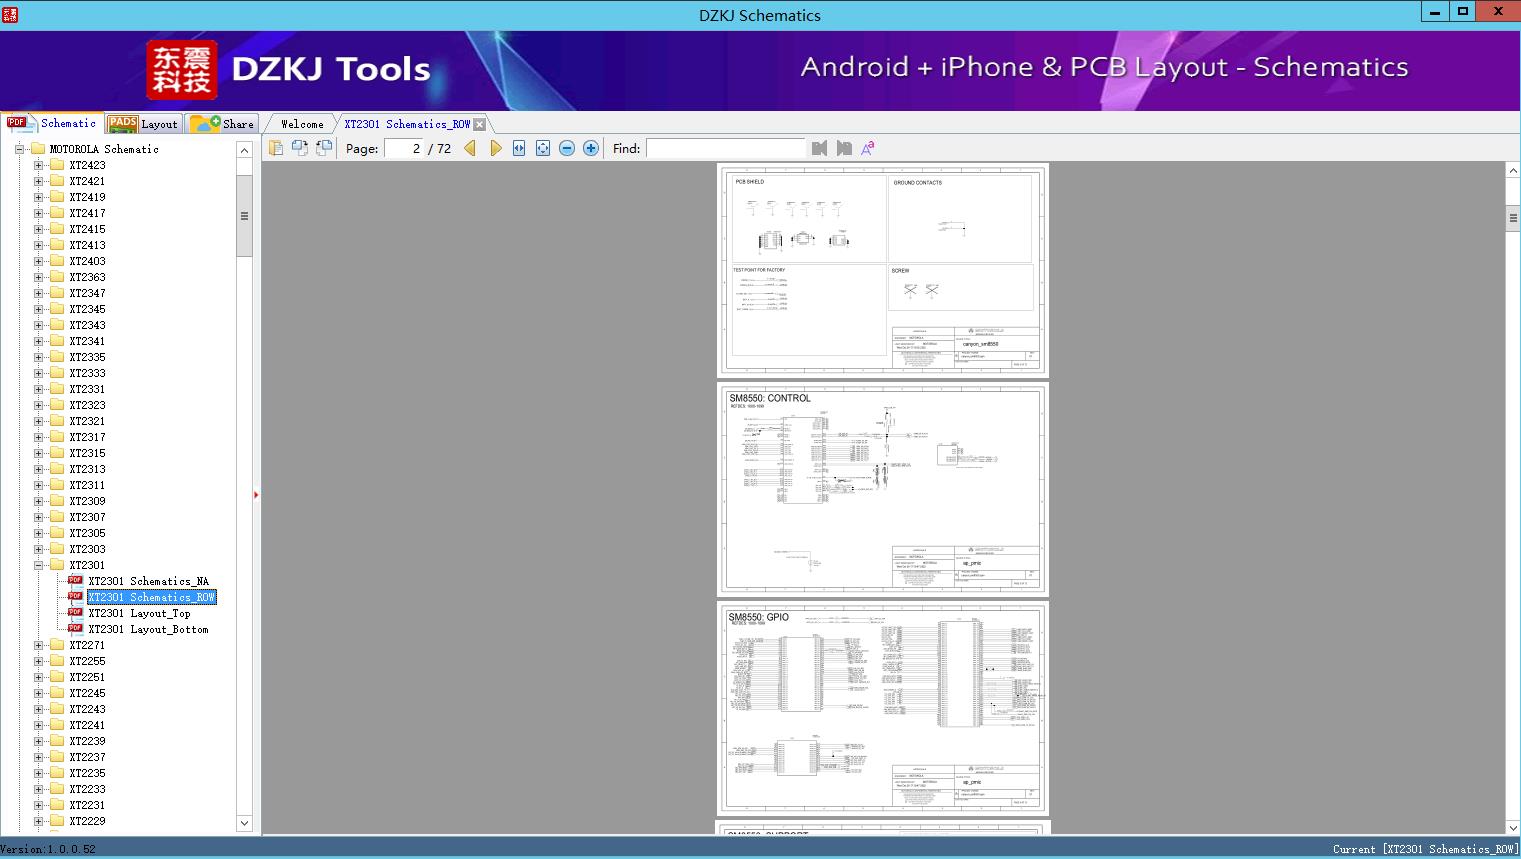Zoom in with the plus icon
The image size is (1521, 859).
pos(591,148)
